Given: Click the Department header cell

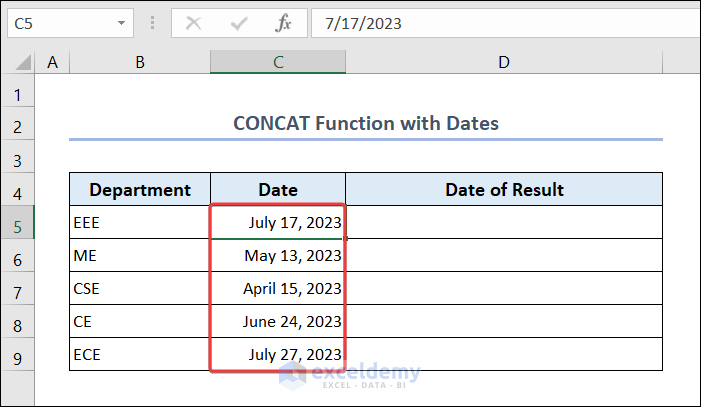Looking at the screenshot, I should pos(140,190).
